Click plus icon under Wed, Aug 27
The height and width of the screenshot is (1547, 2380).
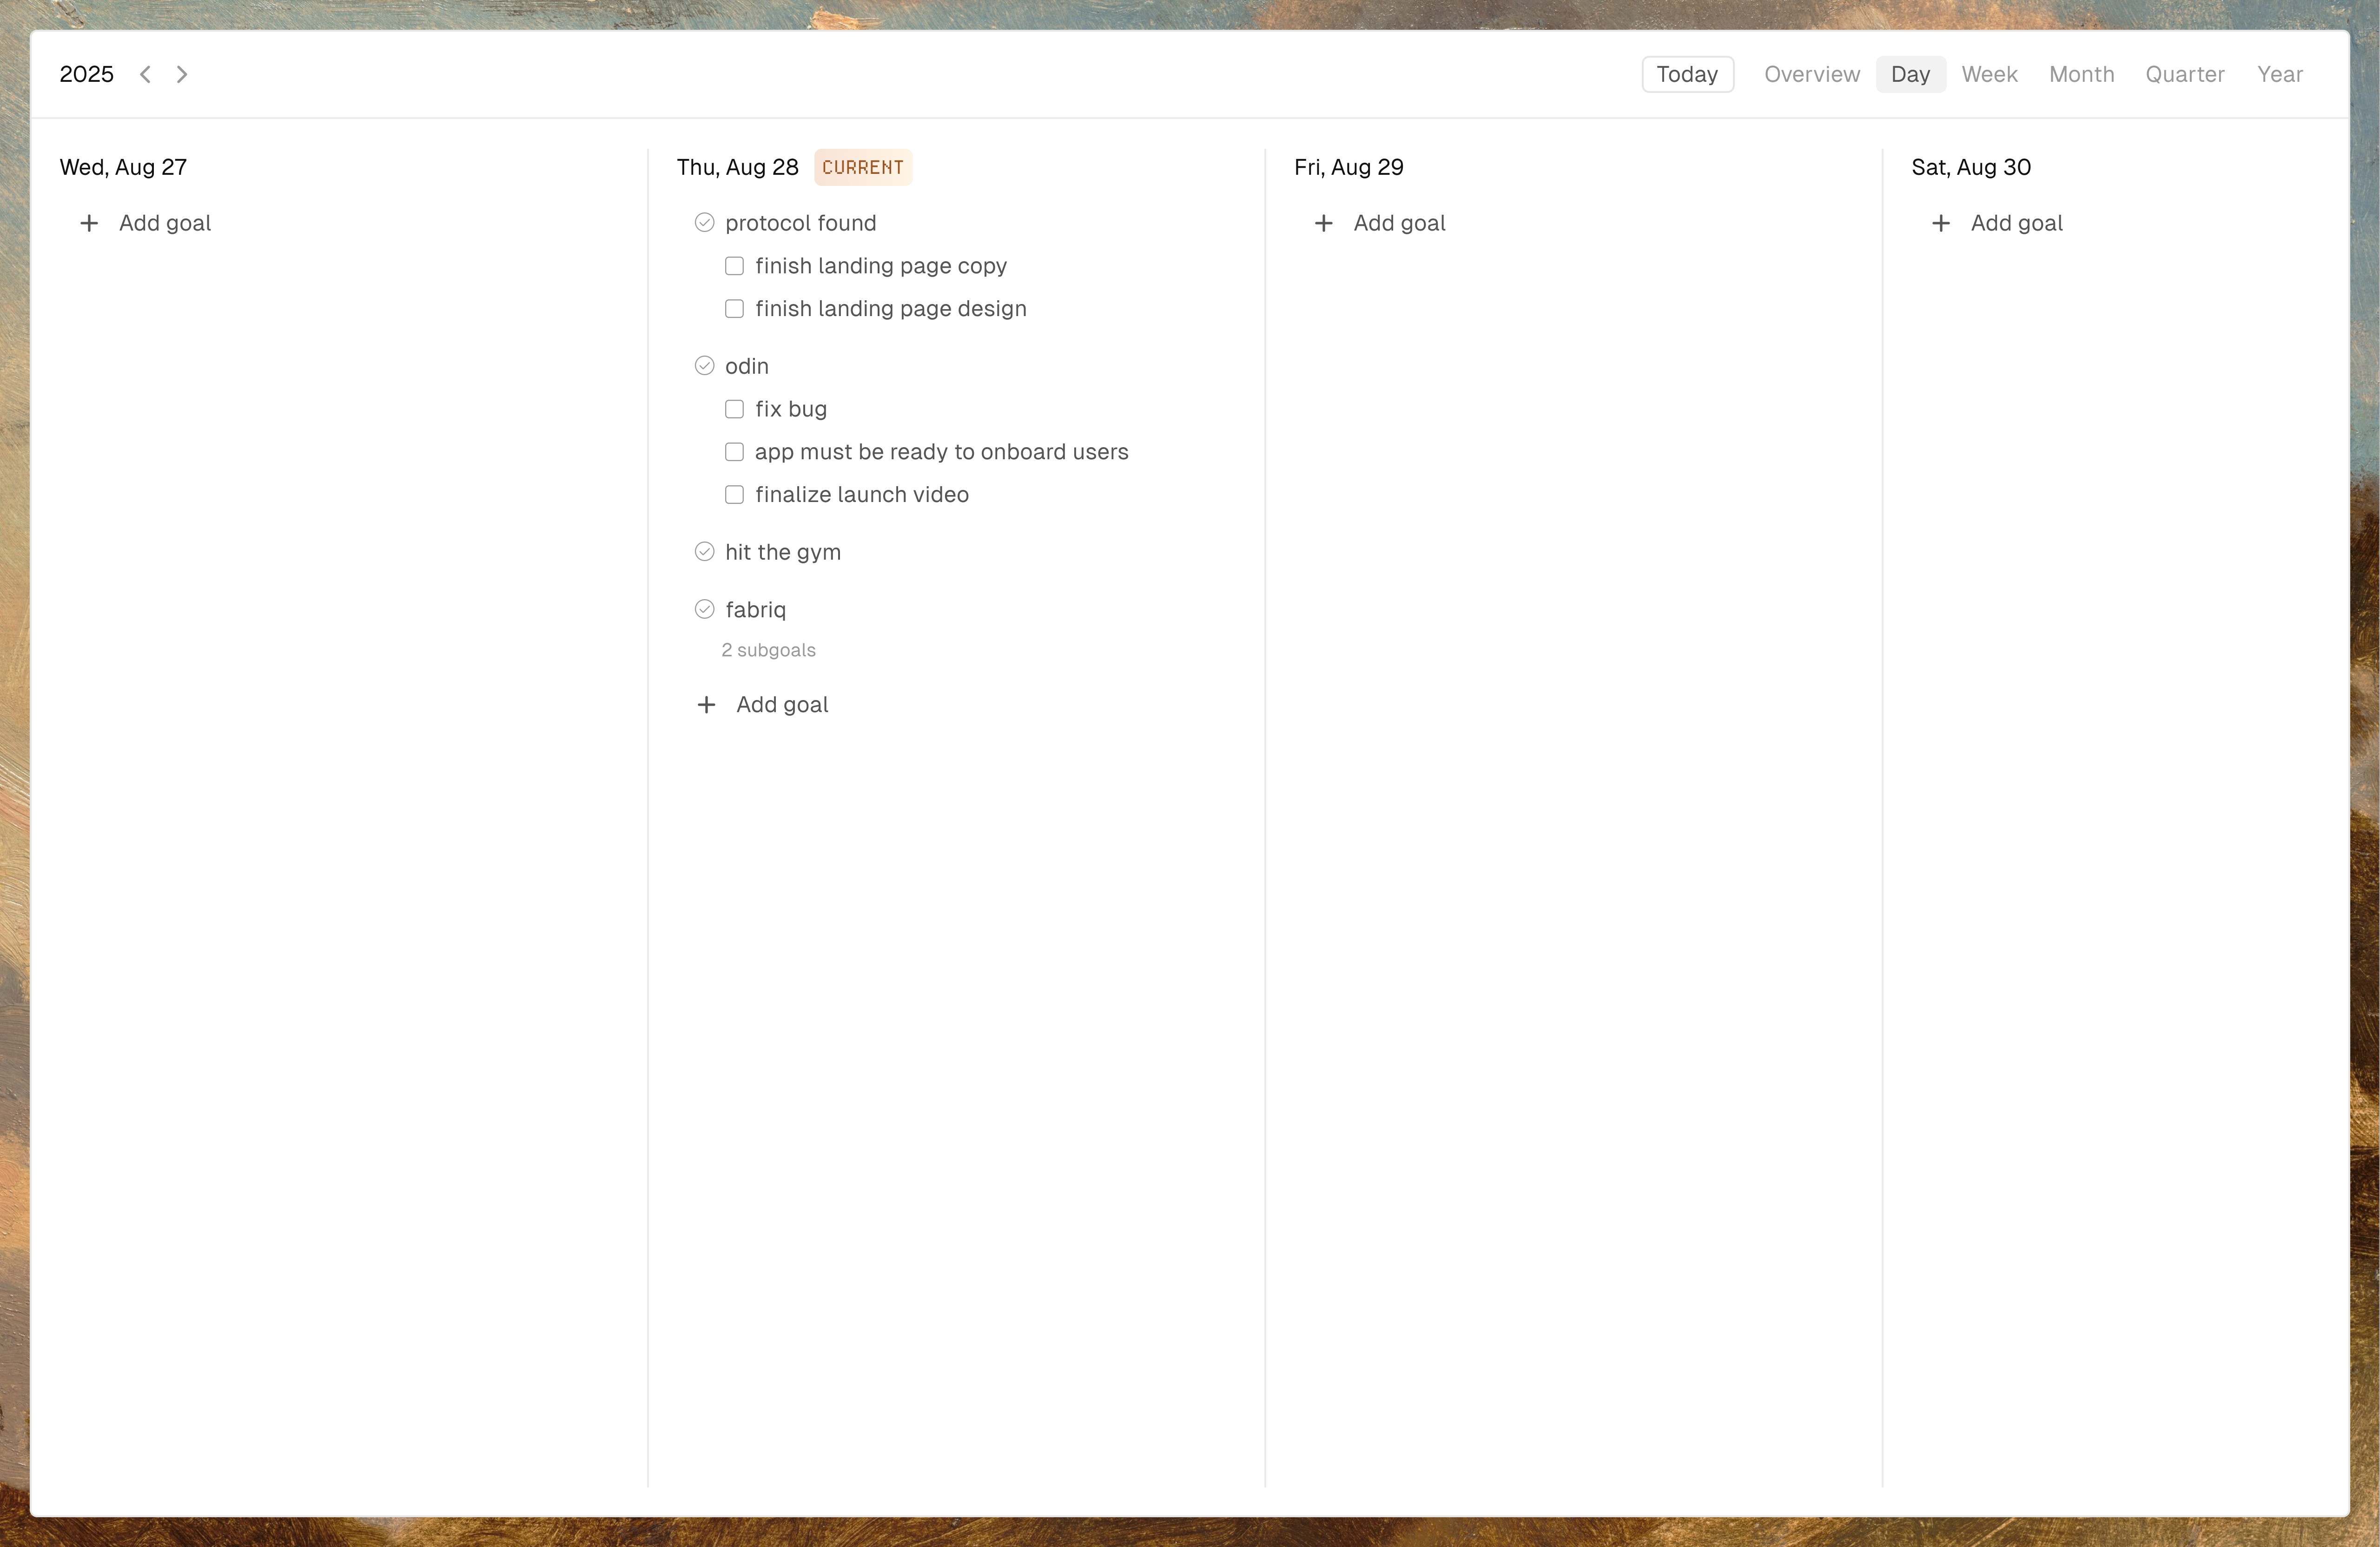89,223
